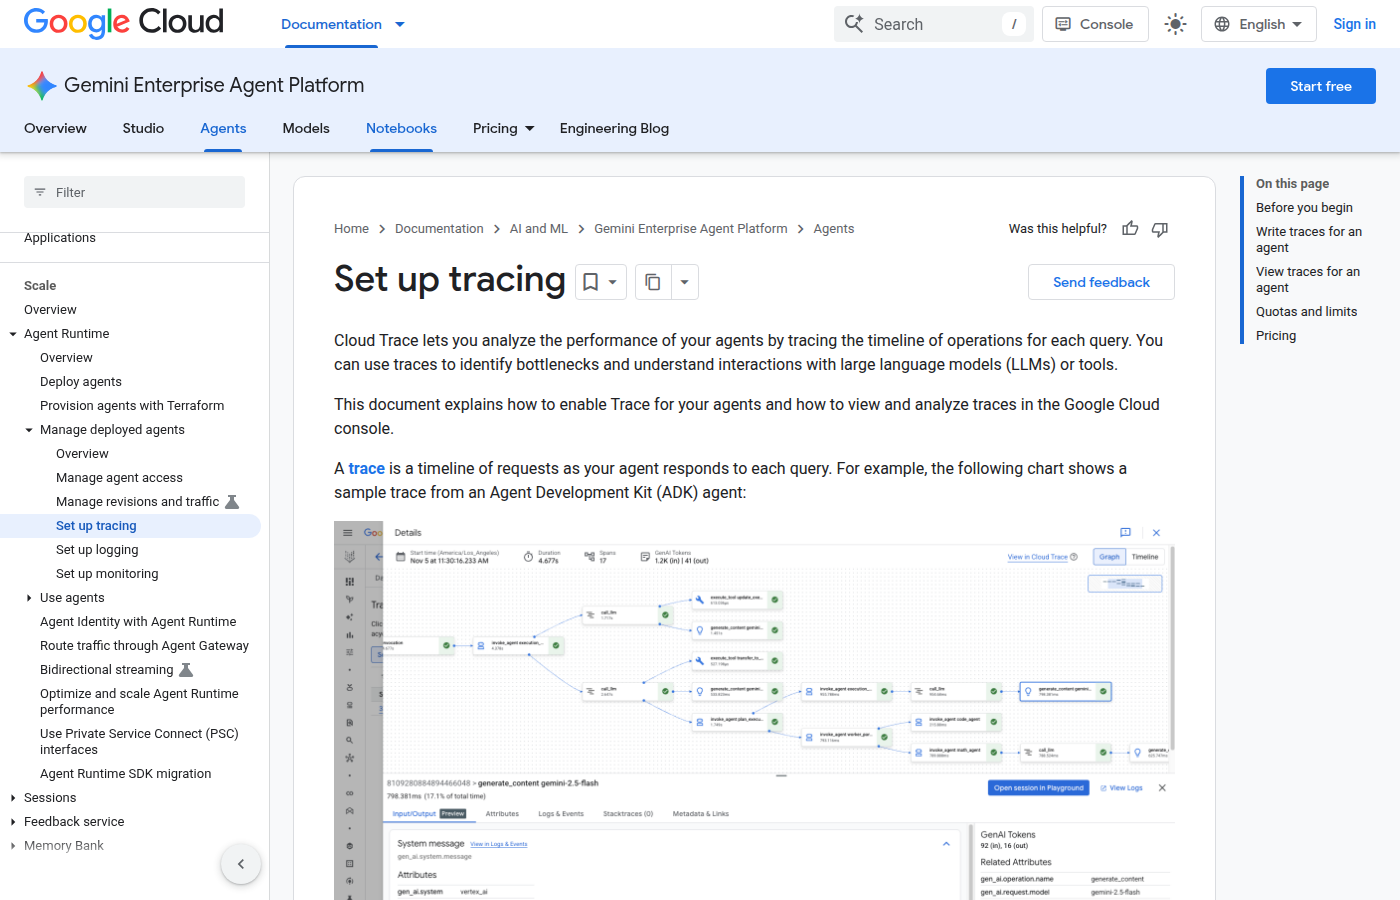Focus the Search input field
The image size is (1400, 900).
(934, 24)
